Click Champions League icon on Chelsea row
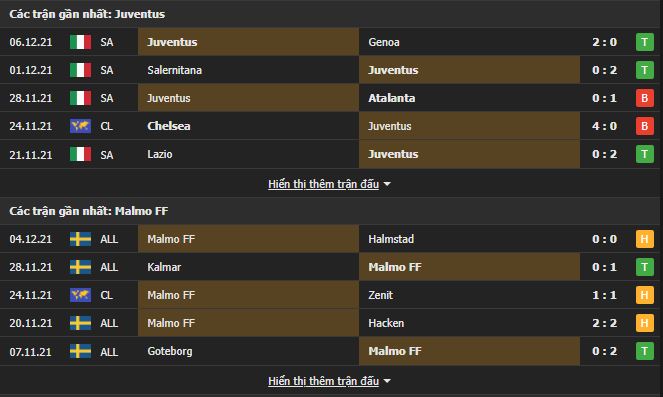Image resolution: width=663 pixels, height=397 pixels. pyautogui.click(x=80, y=126)
